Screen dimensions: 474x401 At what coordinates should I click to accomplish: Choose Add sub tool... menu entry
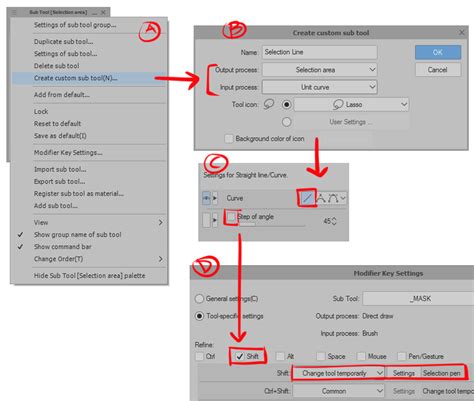pos(89,206)
